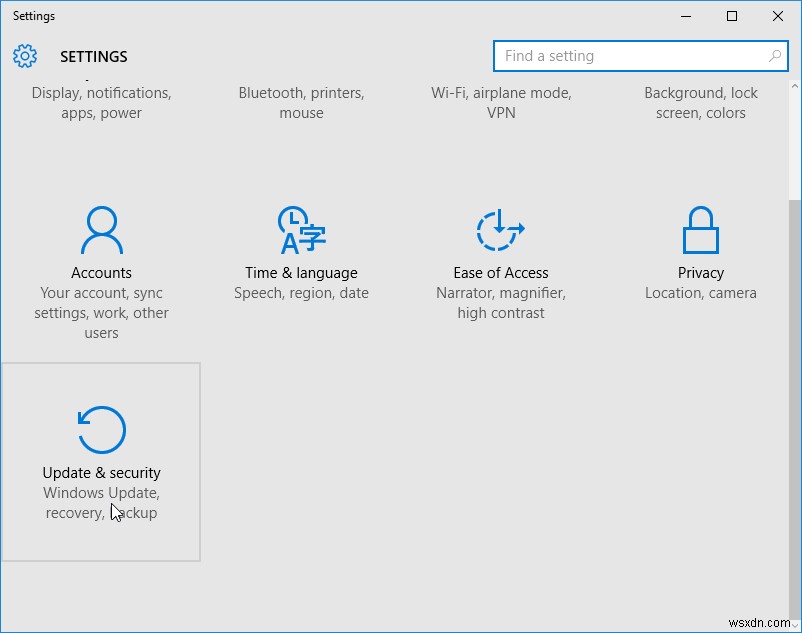Click Narrator, magnifier, high contrast text

tap(500, 302)
